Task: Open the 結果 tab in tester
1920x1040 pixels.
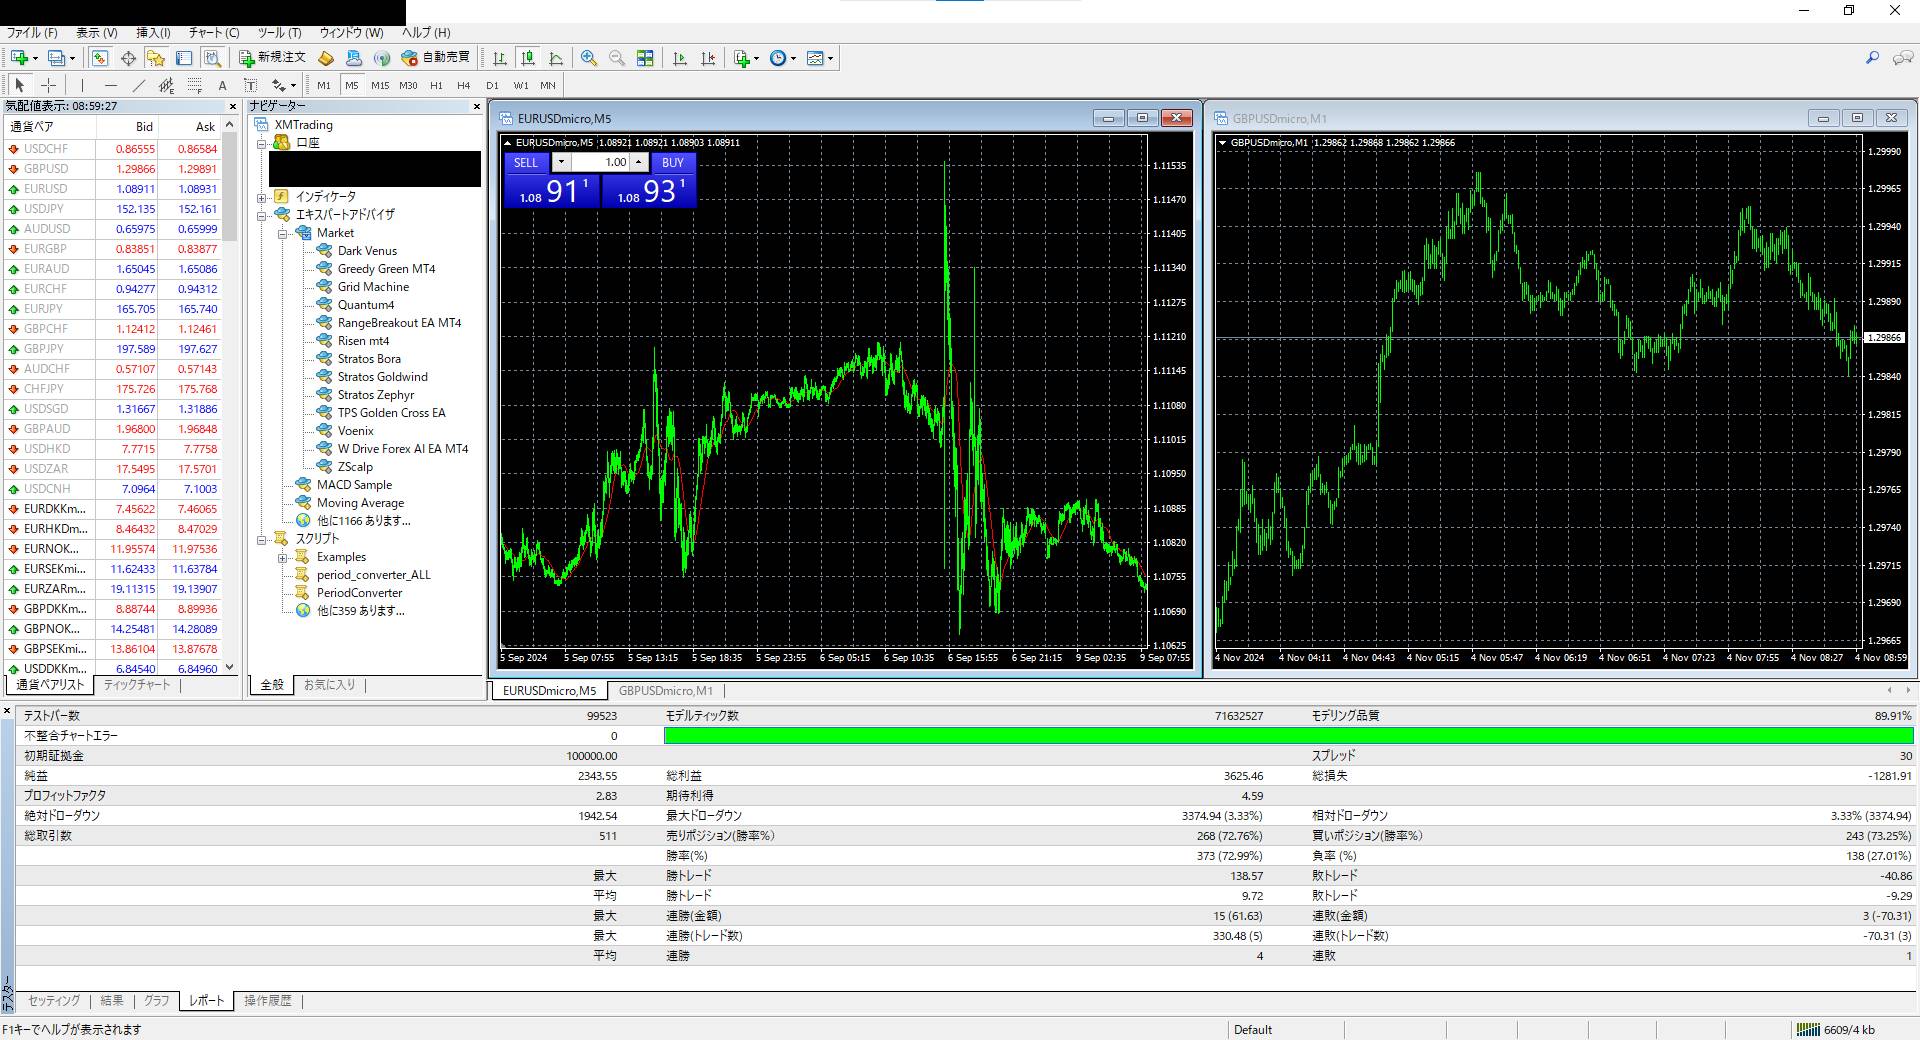Action: click(112, 1000)
